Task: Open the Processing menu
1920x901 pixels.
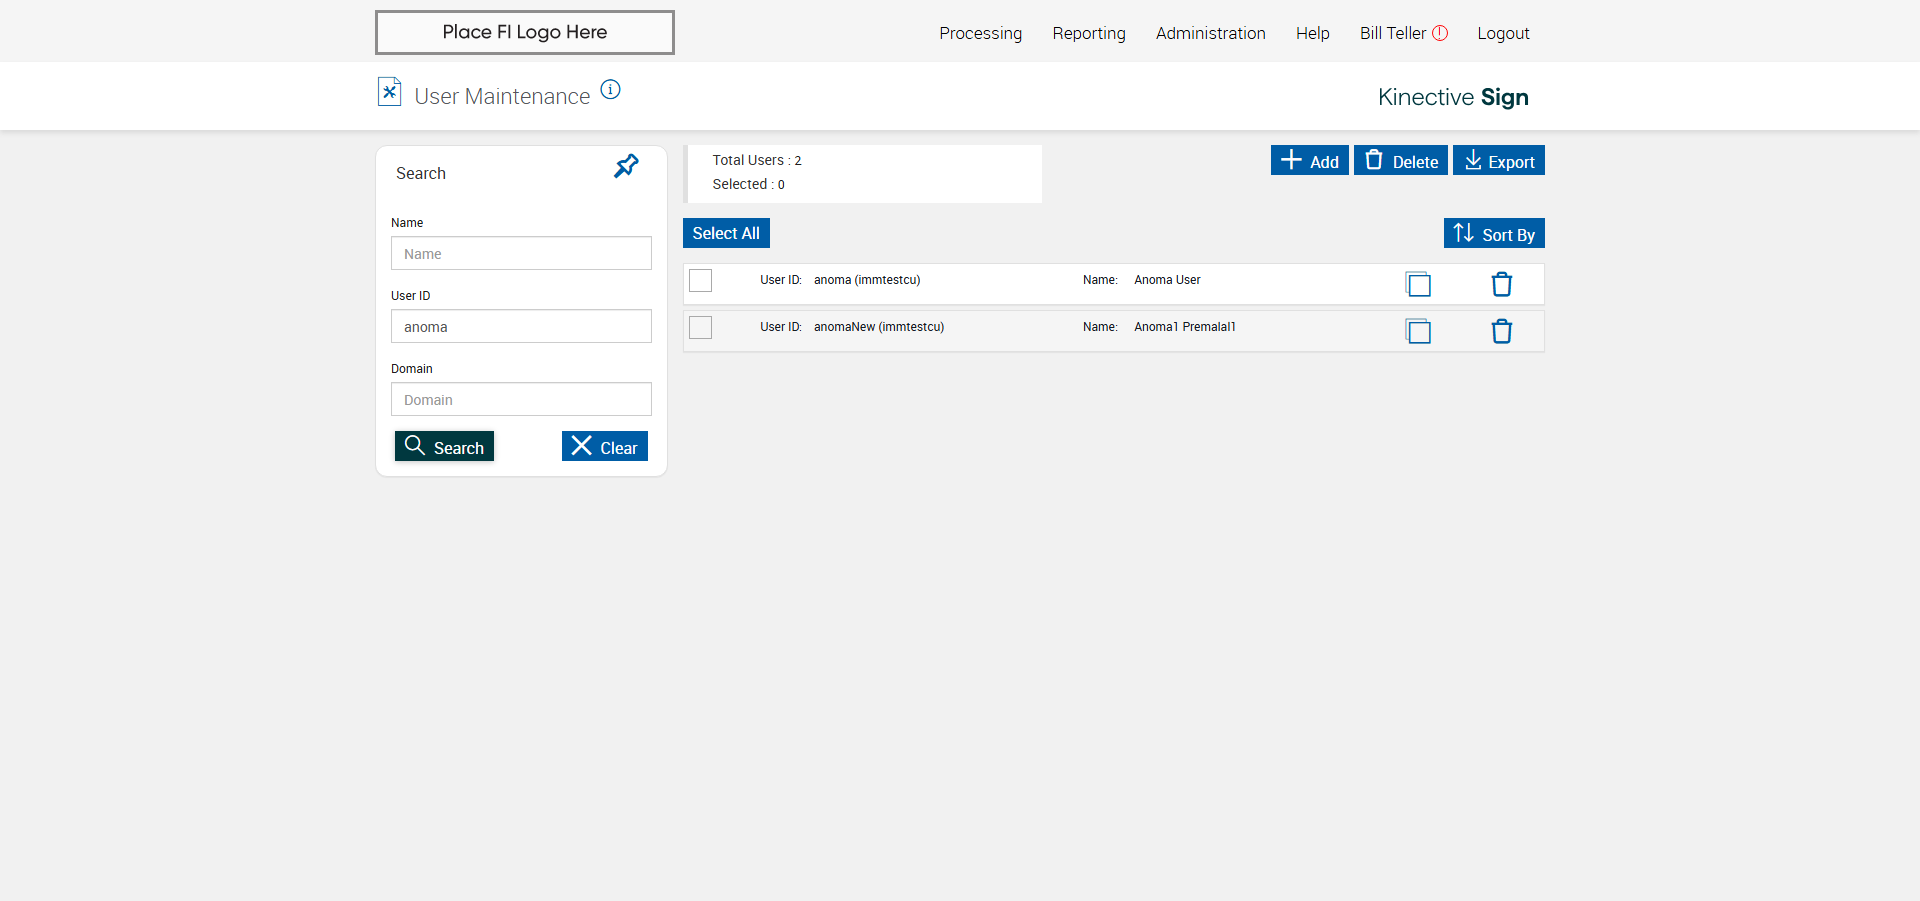Action: pos(980,33)
